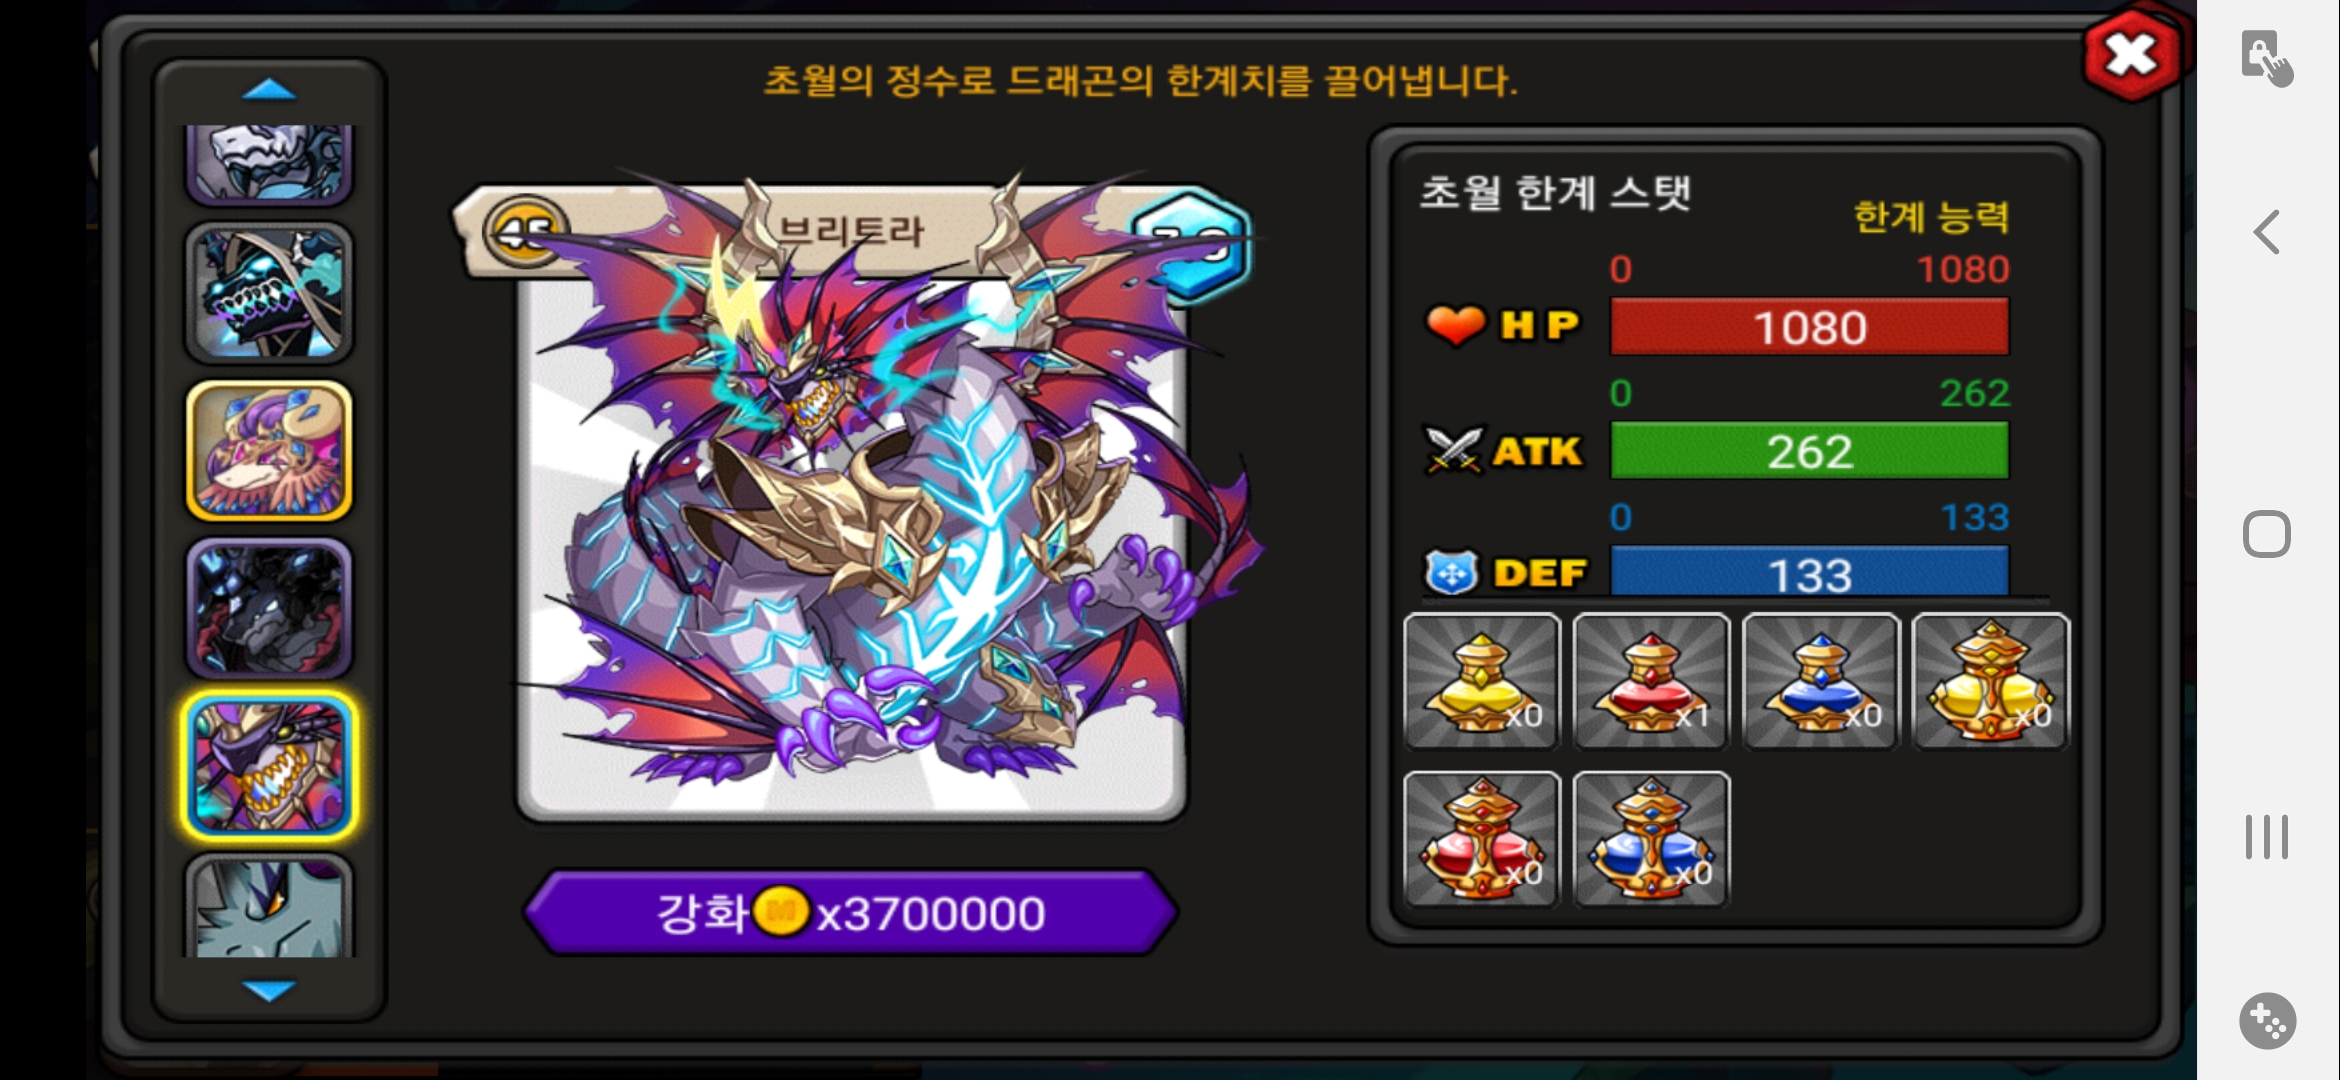Choose the blue-glowing skeletal dragon thumbnail
Image resolution: width=2340 pixels, height=1080 pixels.
coord(269,293)
